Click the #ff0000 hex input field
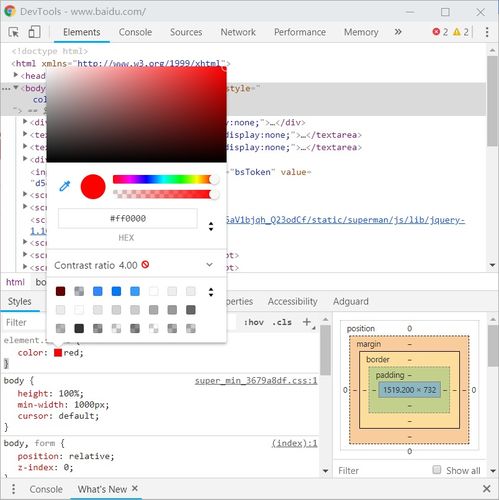Image resolution: width=499 pixels, height=500 pixels. click(128, 218)
